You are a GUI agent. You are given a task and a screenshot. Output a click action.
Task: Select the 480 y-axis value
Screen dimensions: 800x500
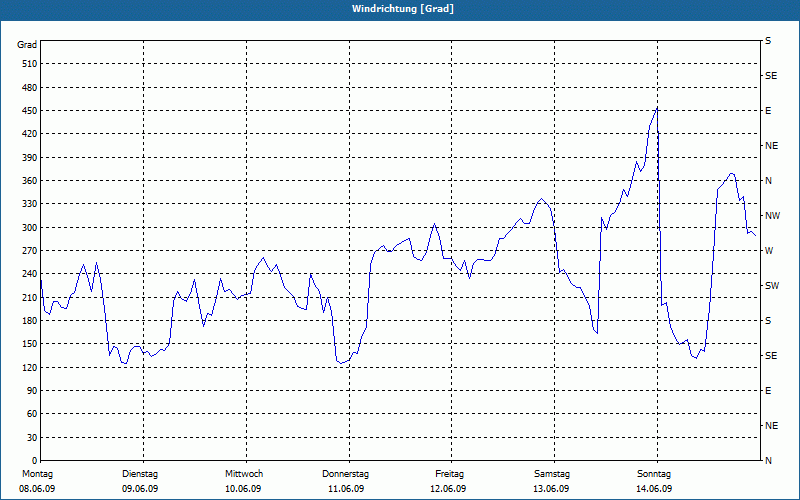coord(30,87)
